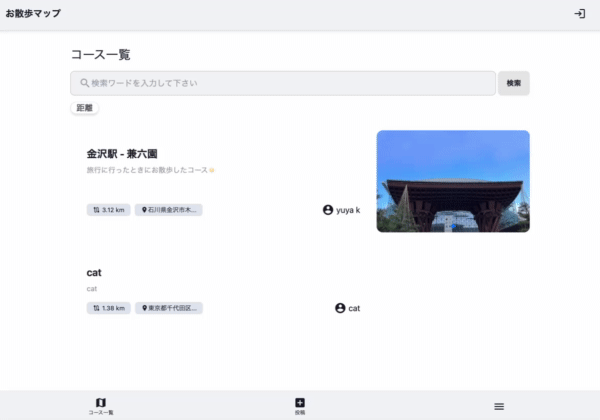Click the 石川県金沢市 location chip
Image resolution: width=600 pixels, height=420 pixels.
pos(169,210)
